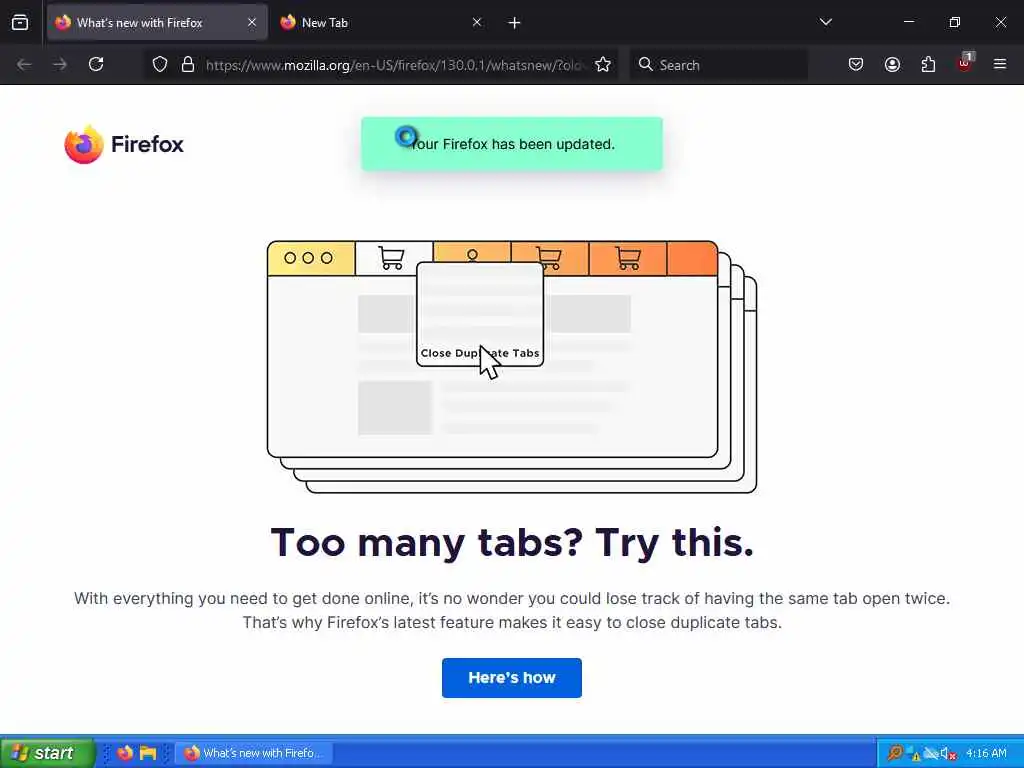
Task: Click the Here's how button
Action: [x=511, y=678]
